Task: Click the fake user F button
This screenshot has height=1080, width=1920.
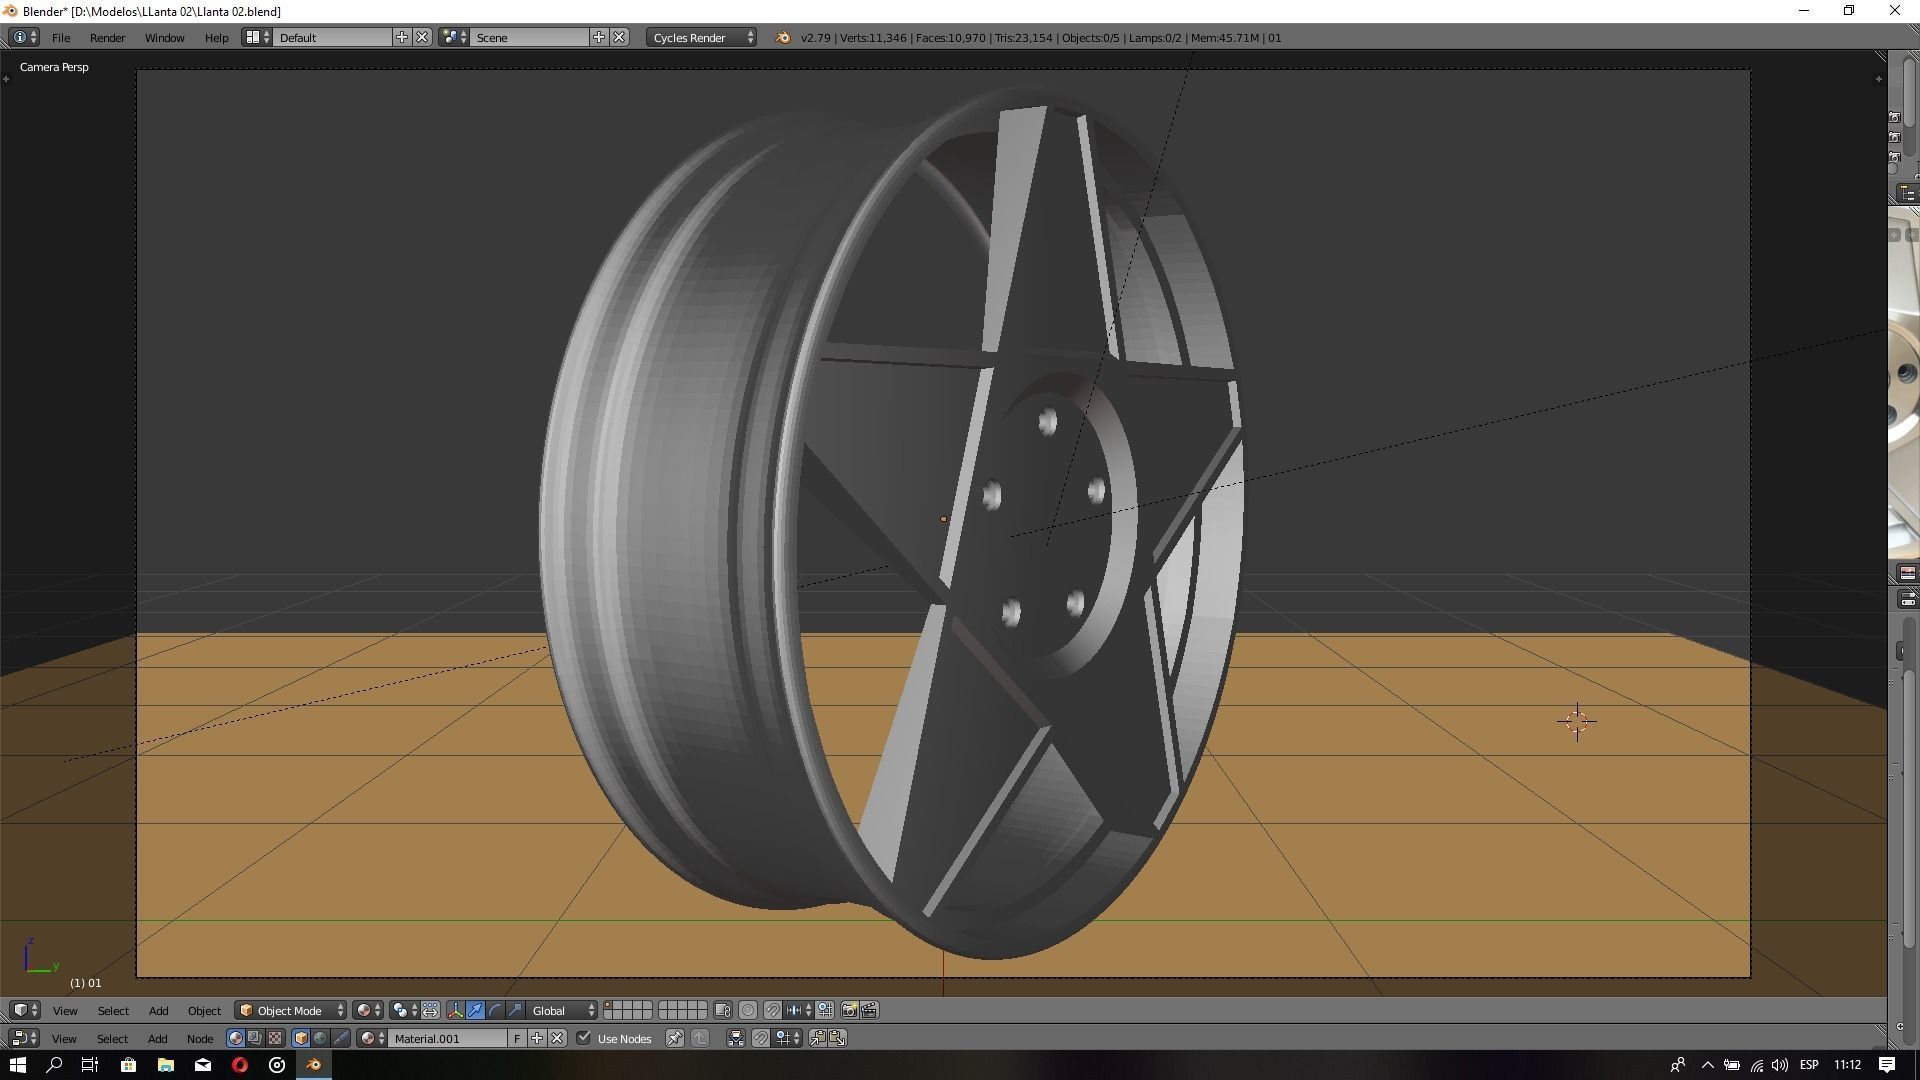Action: 517,1038
